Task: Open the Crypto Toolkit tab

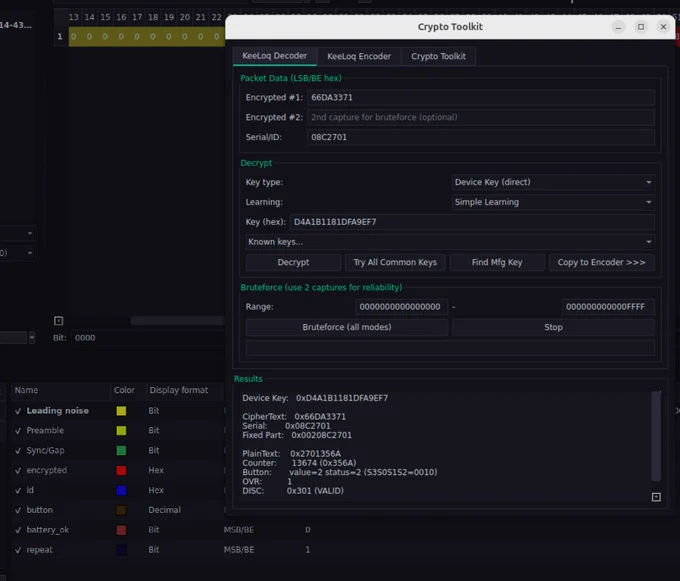Action: click(x=438, y=56)
